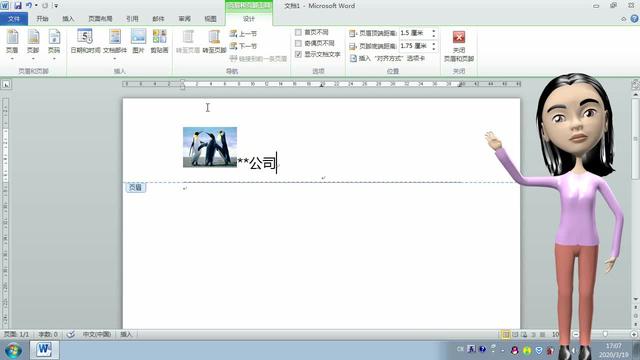Viewport: 640px width, 360px height.
Task: Switch to Web Layout view icon
Action: [524, 334]
